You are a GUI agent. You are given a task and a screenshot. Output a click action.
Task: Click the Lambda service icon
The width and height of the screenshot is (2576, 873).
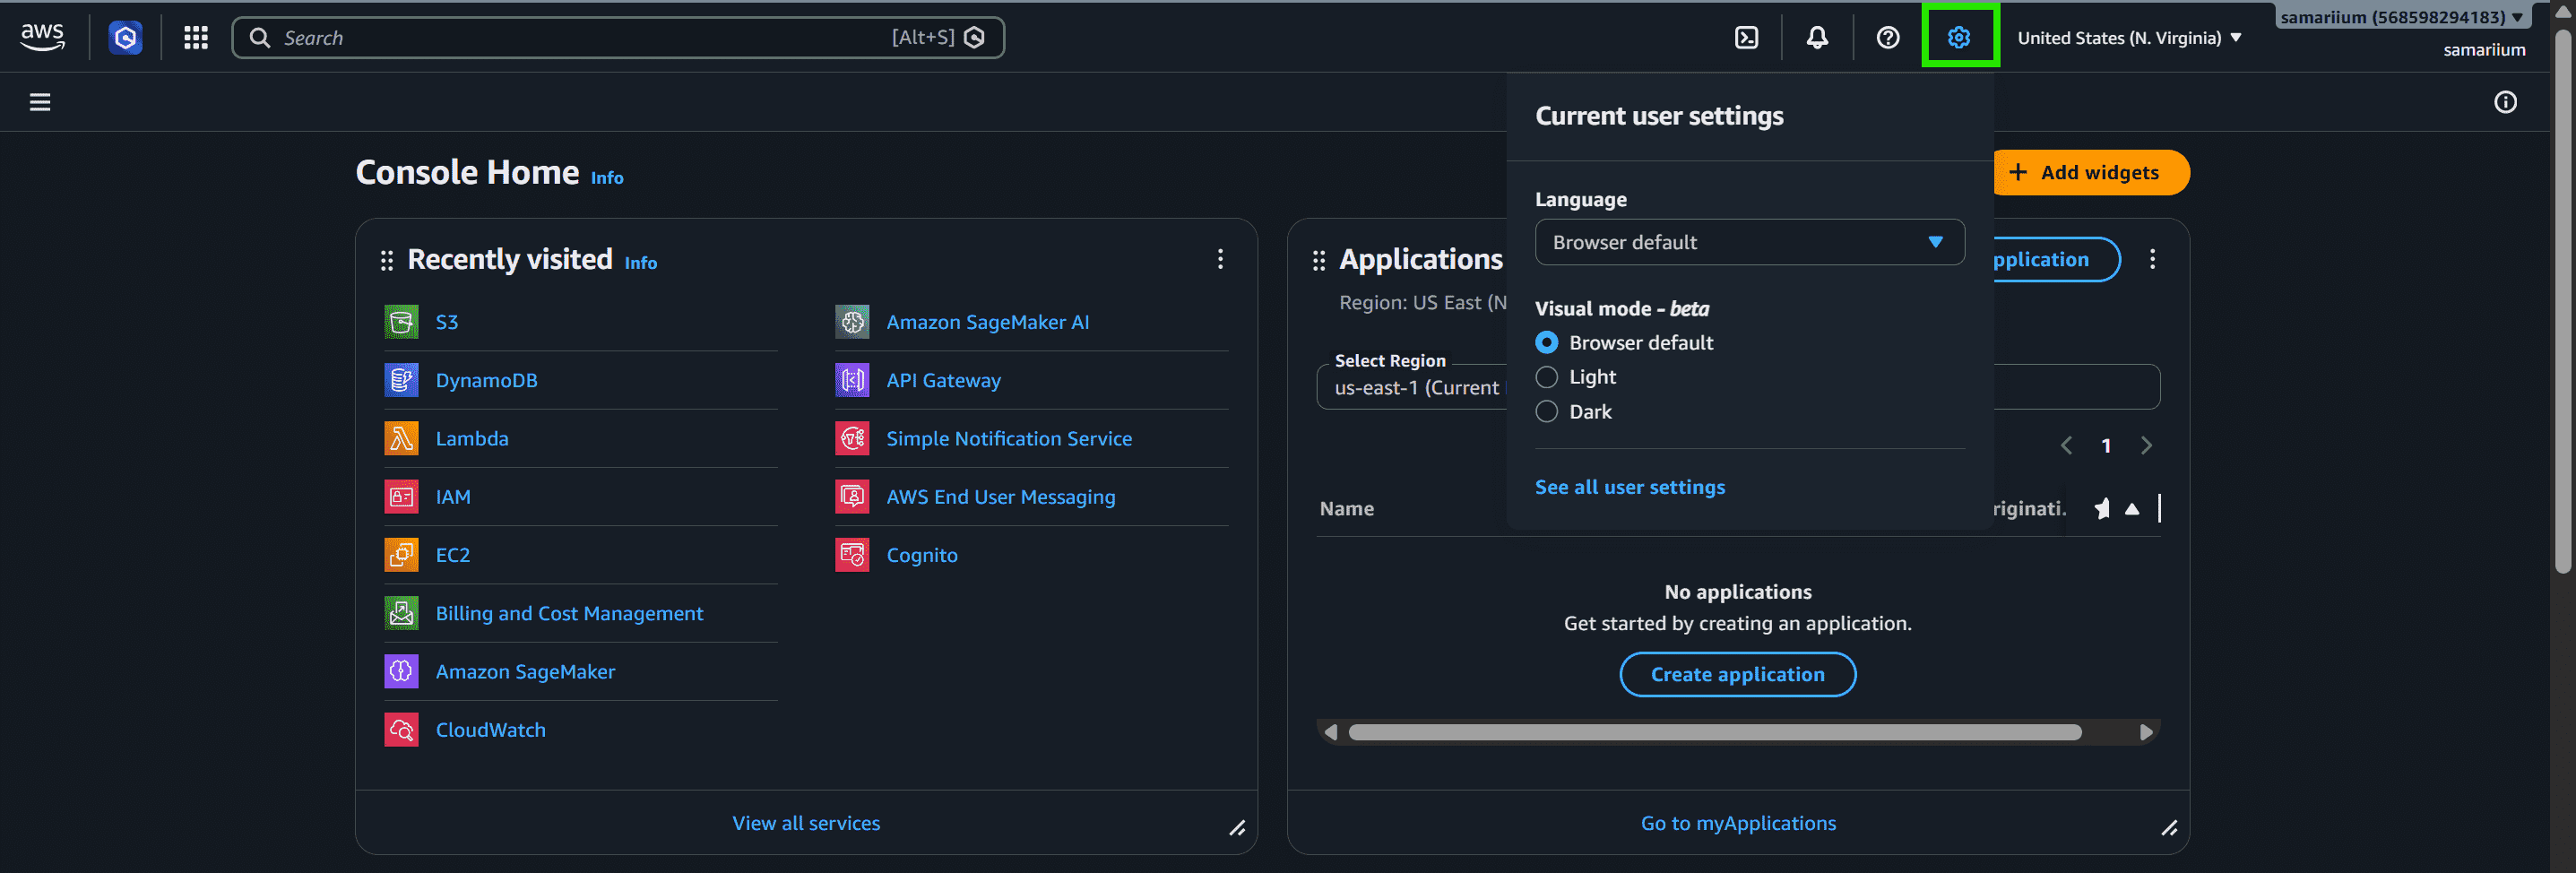pyautogui.click(x=401, y=438)
